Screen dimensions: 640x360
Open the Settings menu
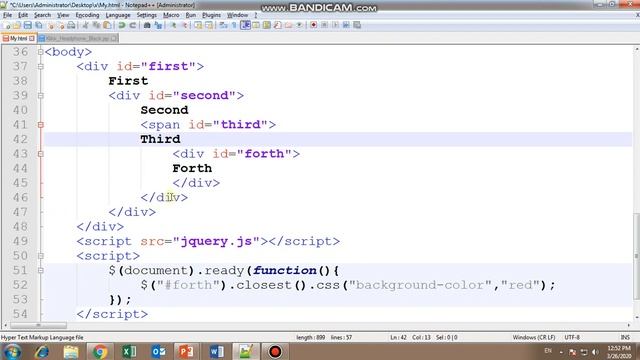coord(147,15)
